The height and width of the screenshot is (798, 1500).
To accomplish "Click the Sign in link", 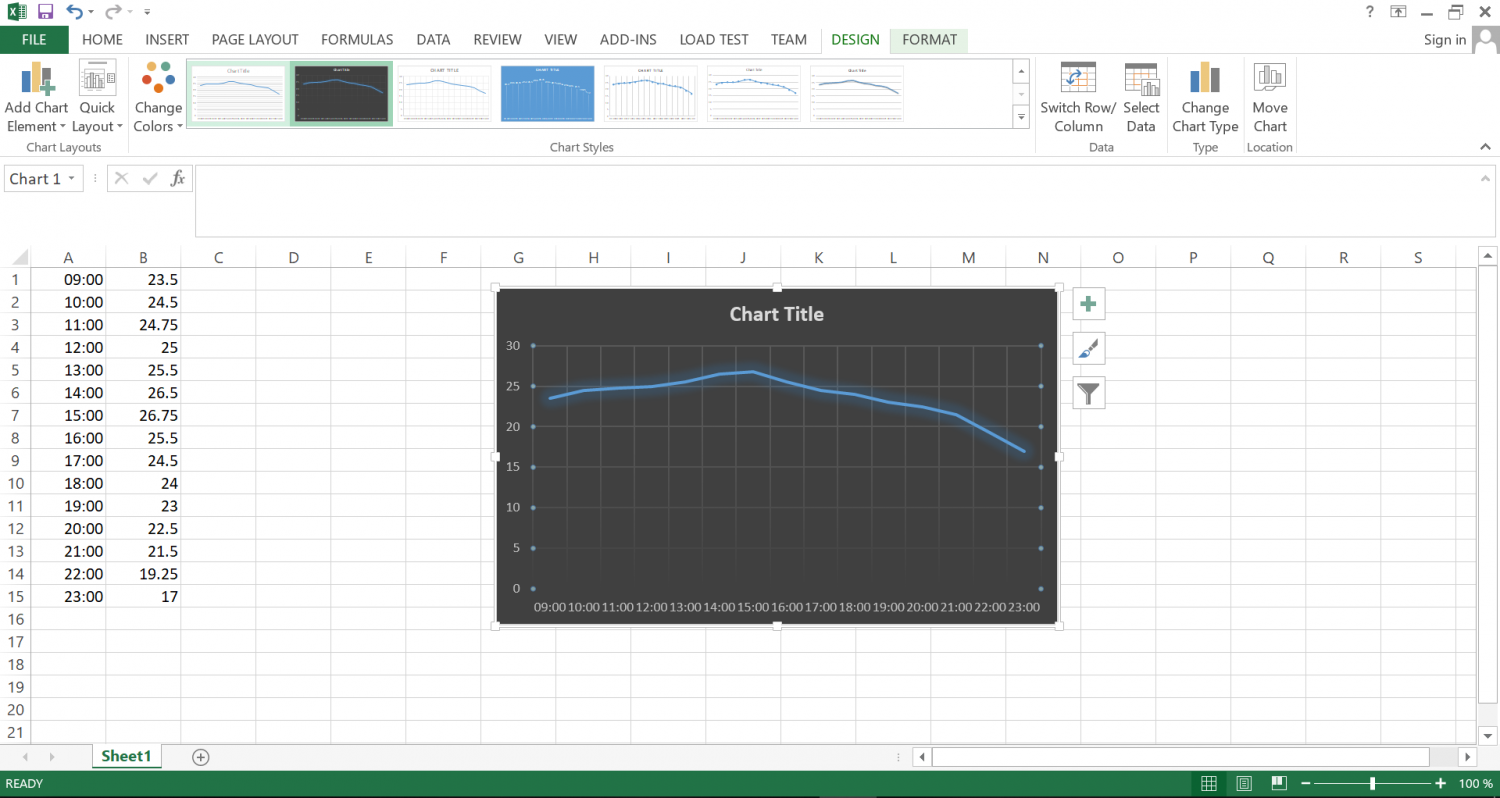I will 1444,39.
